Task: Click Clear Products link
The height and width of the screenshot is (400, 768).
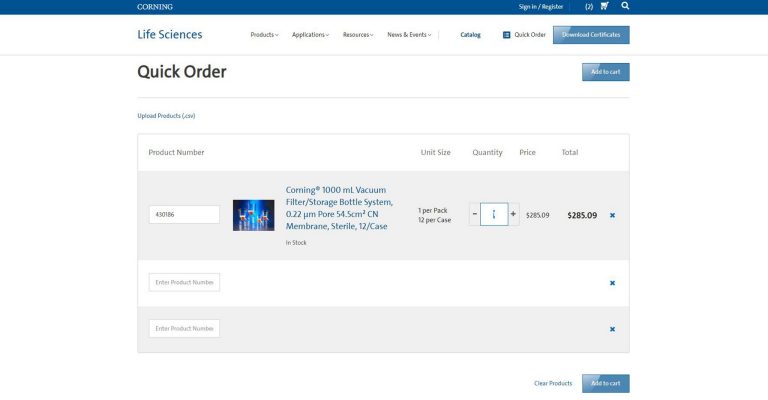Action: [x=553, y=383]
